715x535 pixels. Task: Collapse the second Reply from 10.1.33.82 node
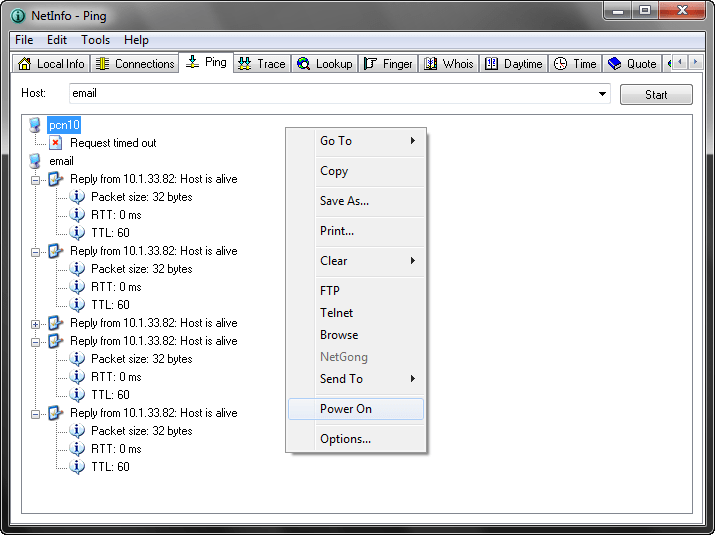(35, 252)
